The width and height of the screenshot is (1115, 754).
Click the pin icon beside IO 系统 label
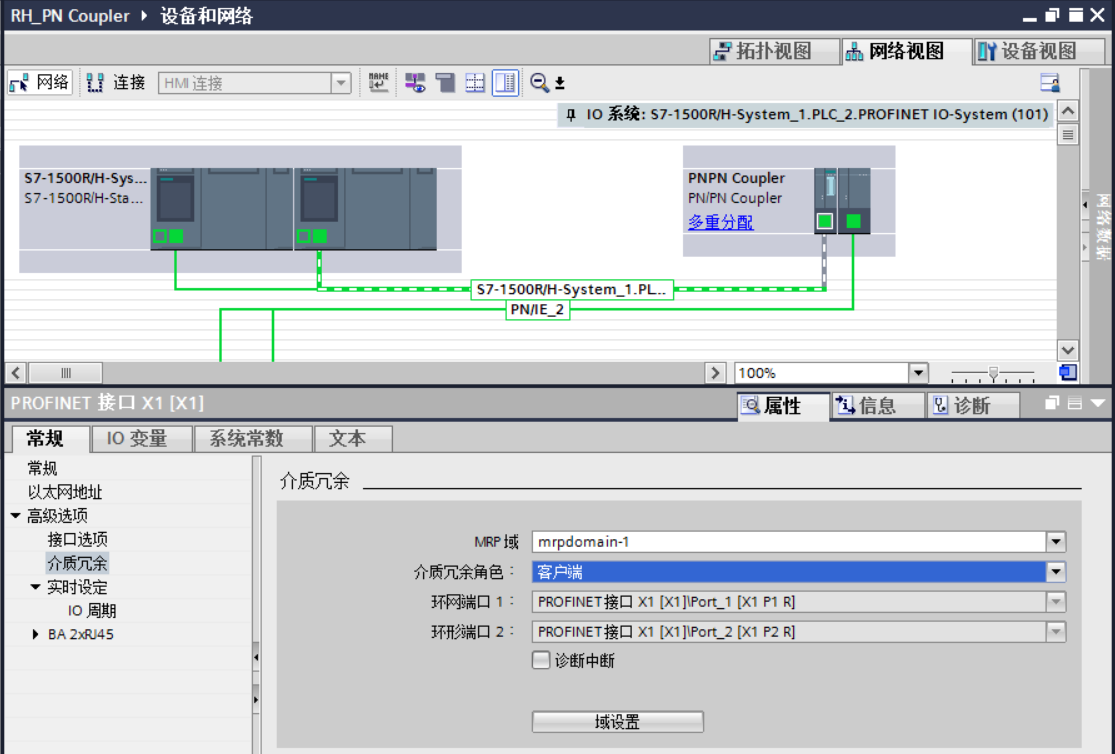[570, 115]
